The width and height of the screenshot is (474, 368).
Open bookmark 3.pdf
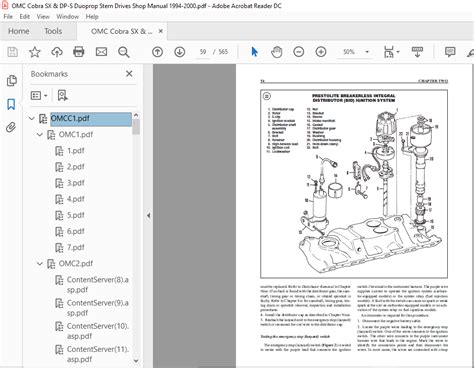tap(76, 183)
